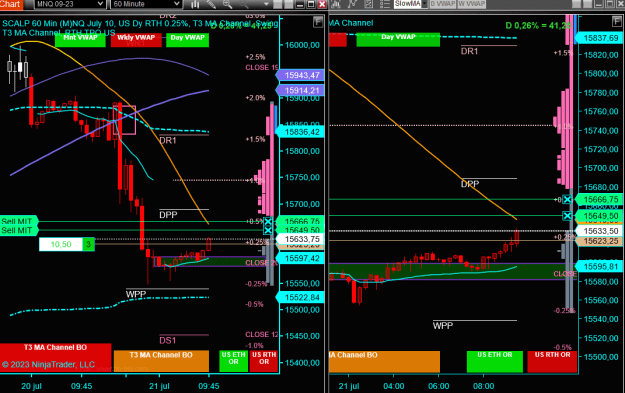Click US RTH OR button on left chart

coord(264,361)
